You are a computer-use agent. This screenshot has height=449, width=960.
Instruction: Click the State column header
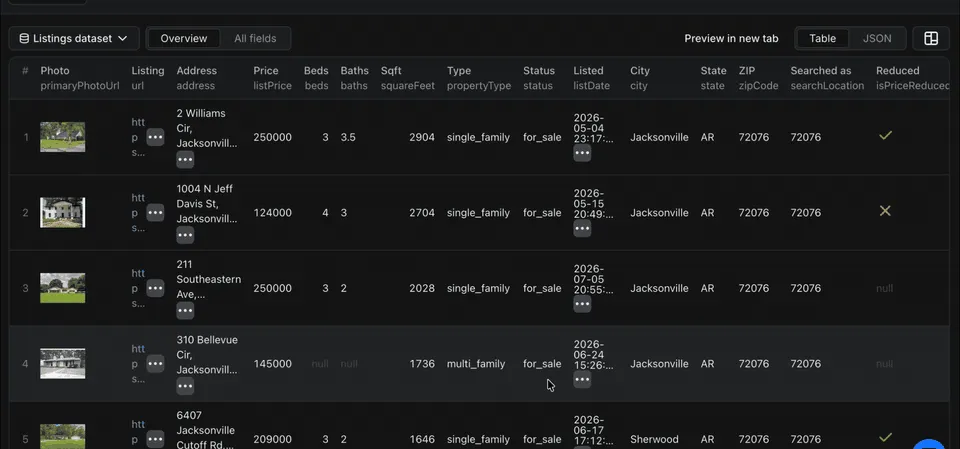[713, 78]
